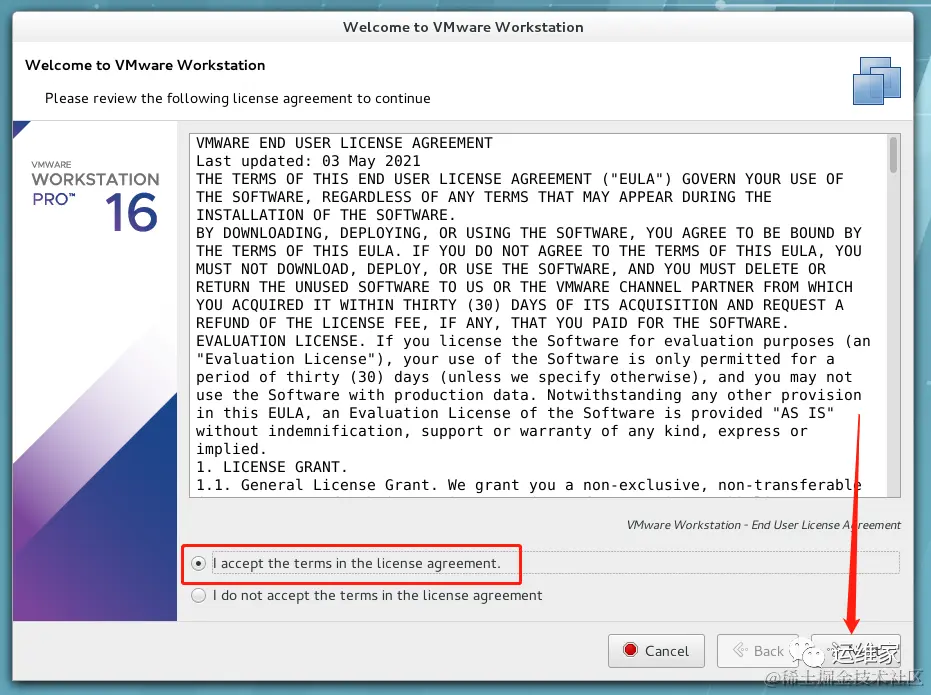Select 'I accept the terms' radio button
The height and width of the screenshot is (695, 931).
(199, 563)
